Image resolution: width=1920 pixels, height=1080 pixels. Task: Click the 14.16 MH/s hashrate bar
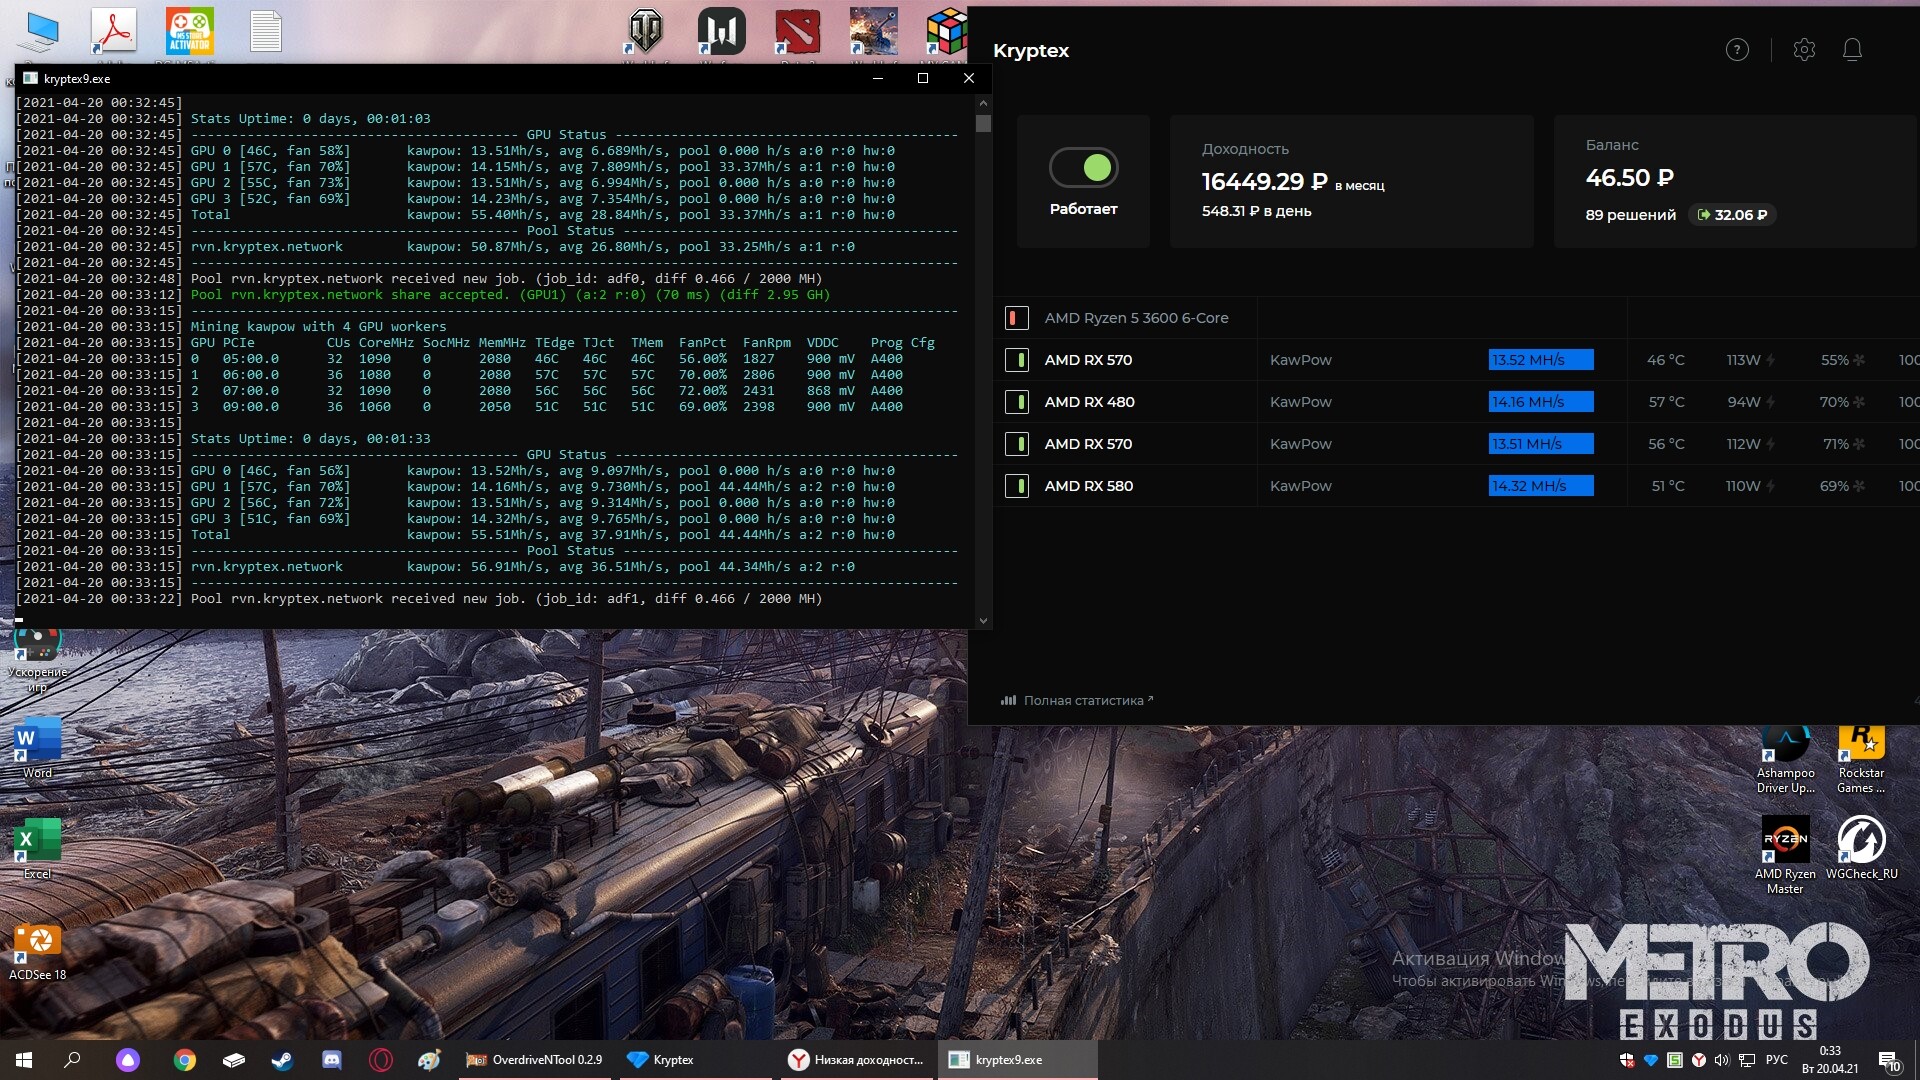coord(1540,402)
